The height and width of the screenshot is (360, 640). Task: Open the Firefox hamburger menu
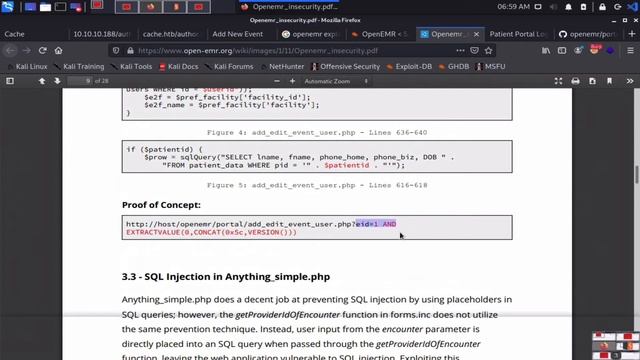(630, 51)
